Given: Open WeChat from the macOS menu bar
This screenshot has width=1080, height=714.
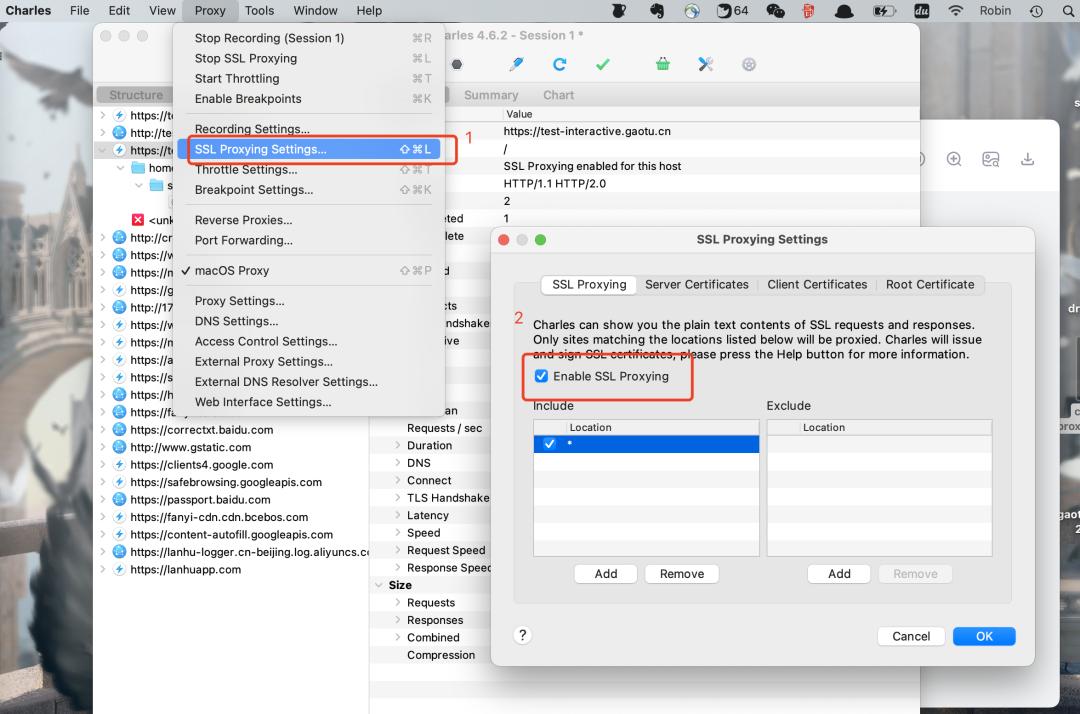Looking at the screenshot, I should [775, 11].
